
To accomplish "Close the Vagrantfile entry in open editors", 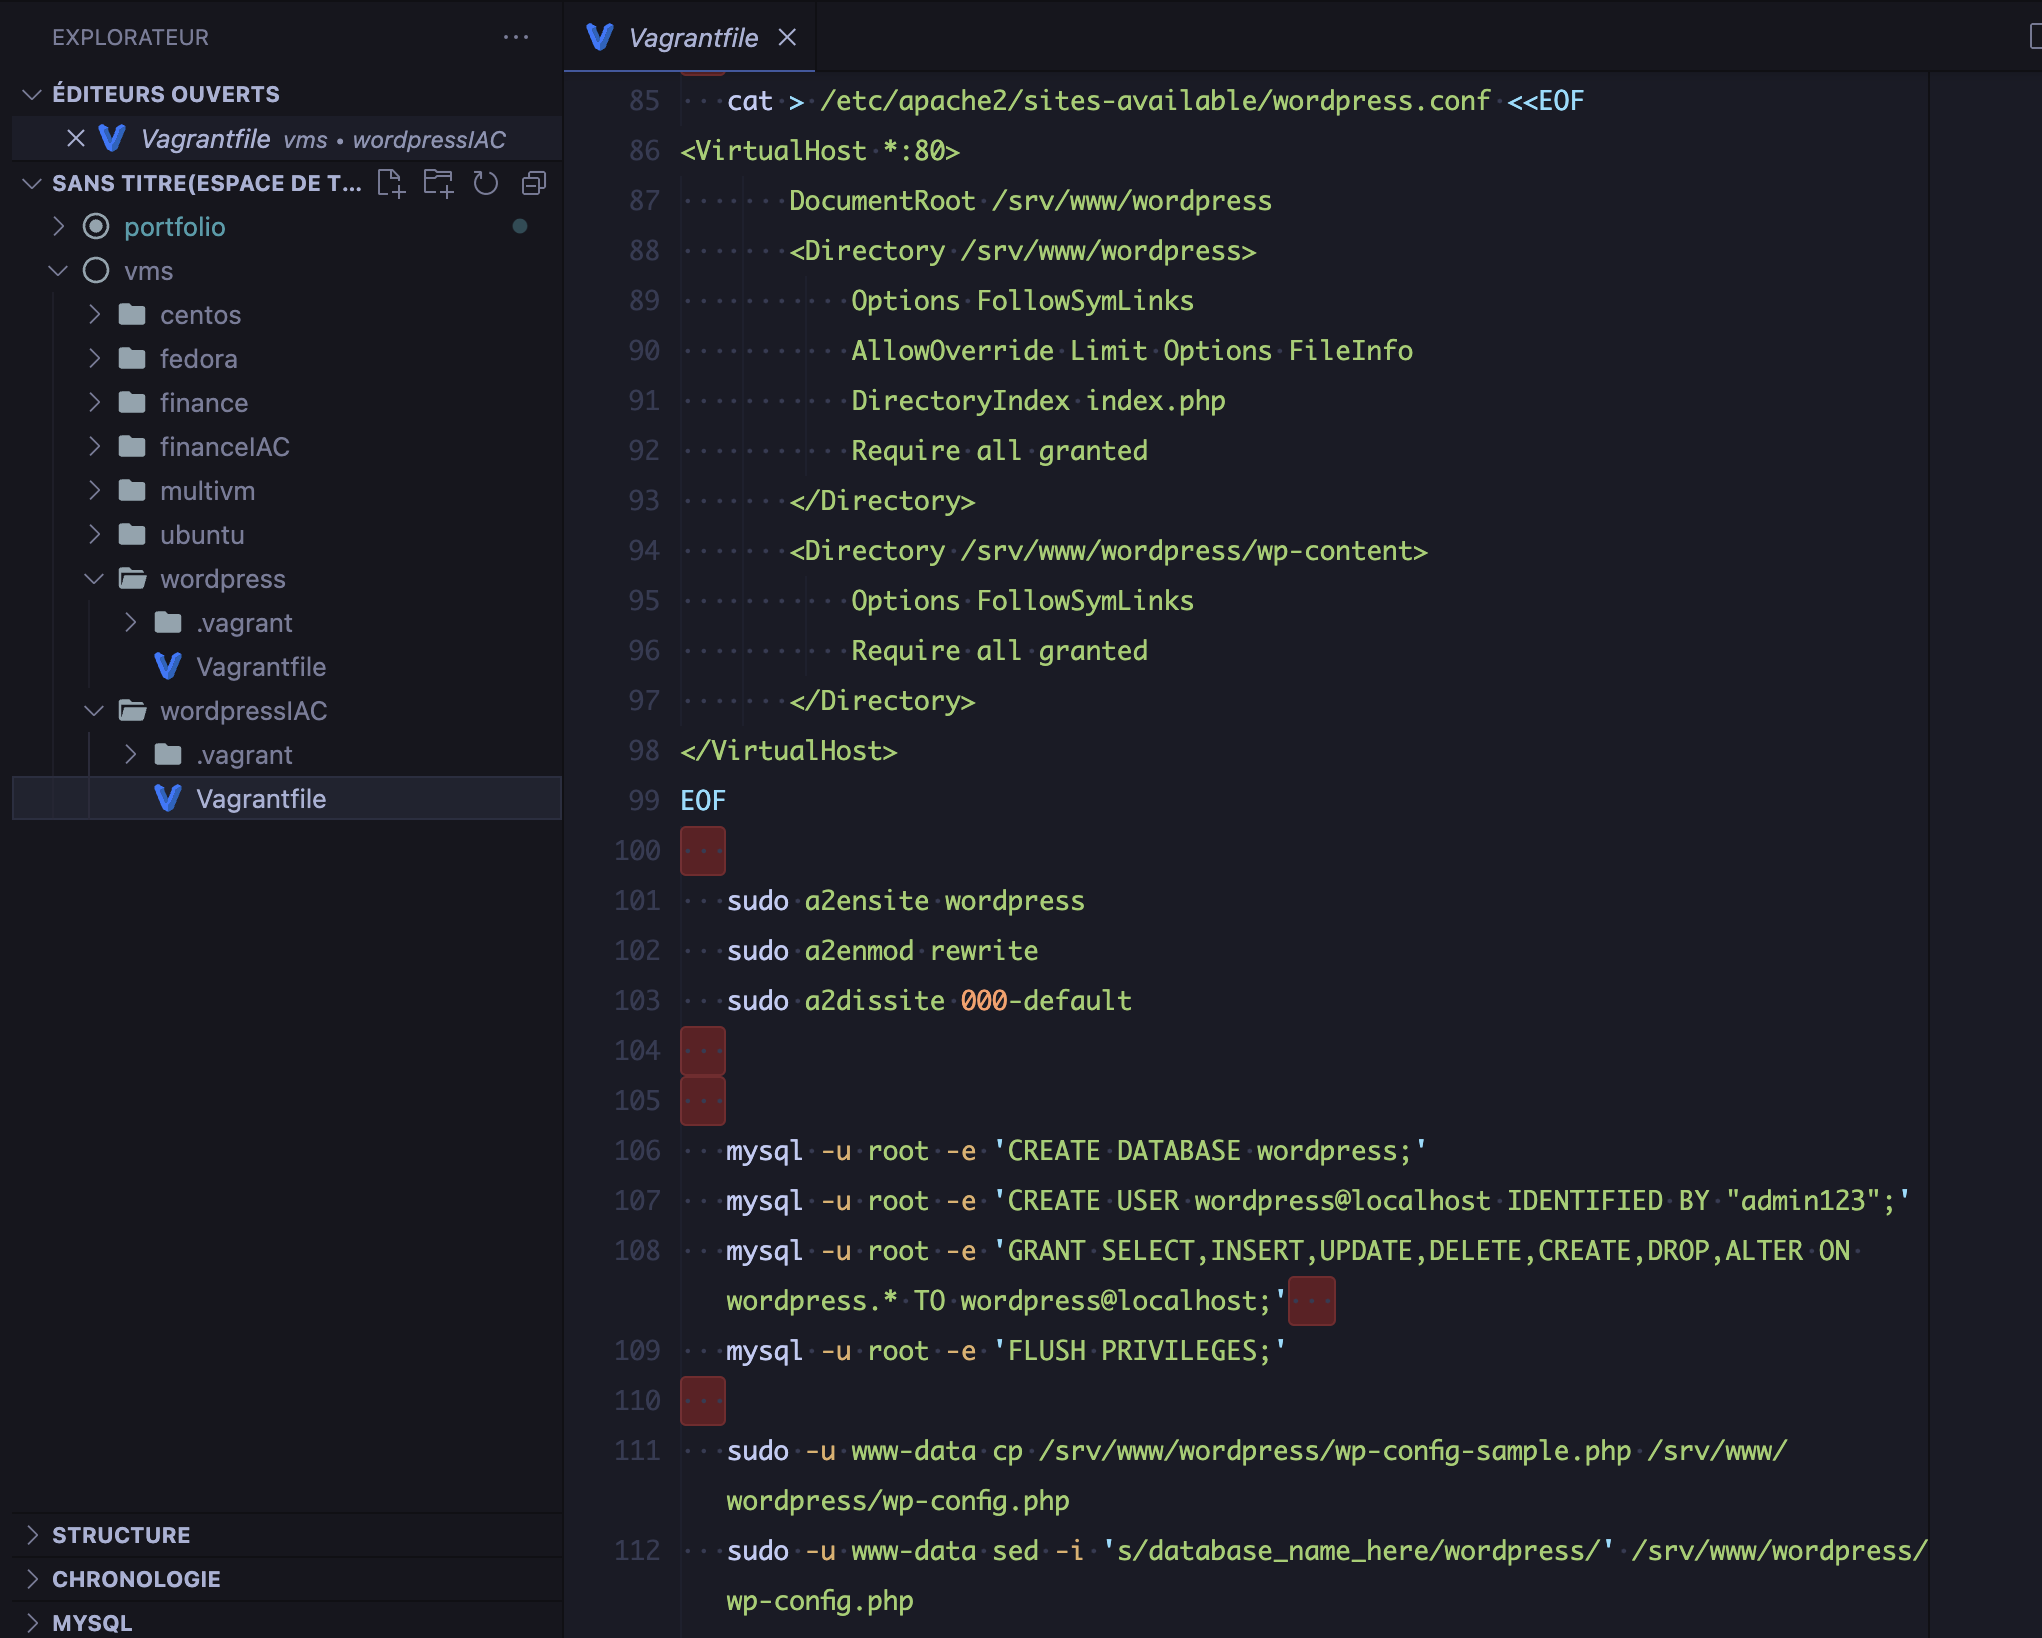I will click(75, 138).
